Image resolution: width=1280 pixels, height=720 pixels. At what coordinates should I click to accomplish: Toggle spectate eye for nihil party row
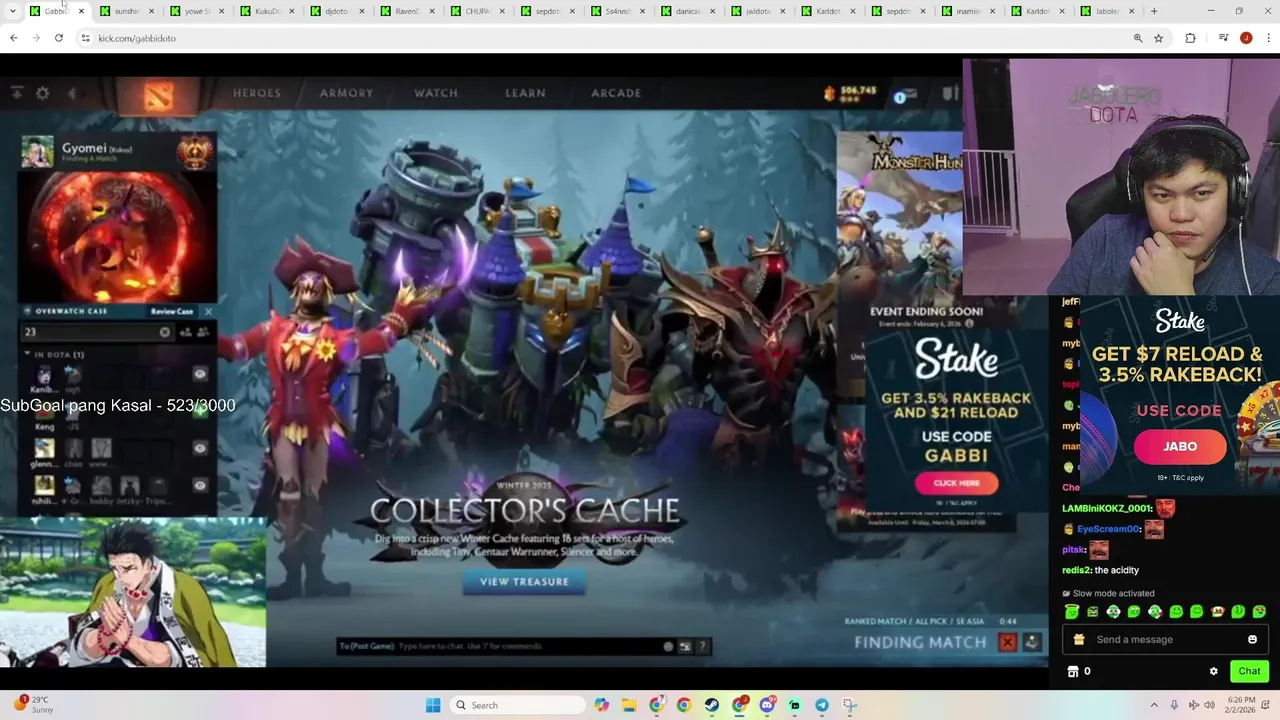pos(200,485)
